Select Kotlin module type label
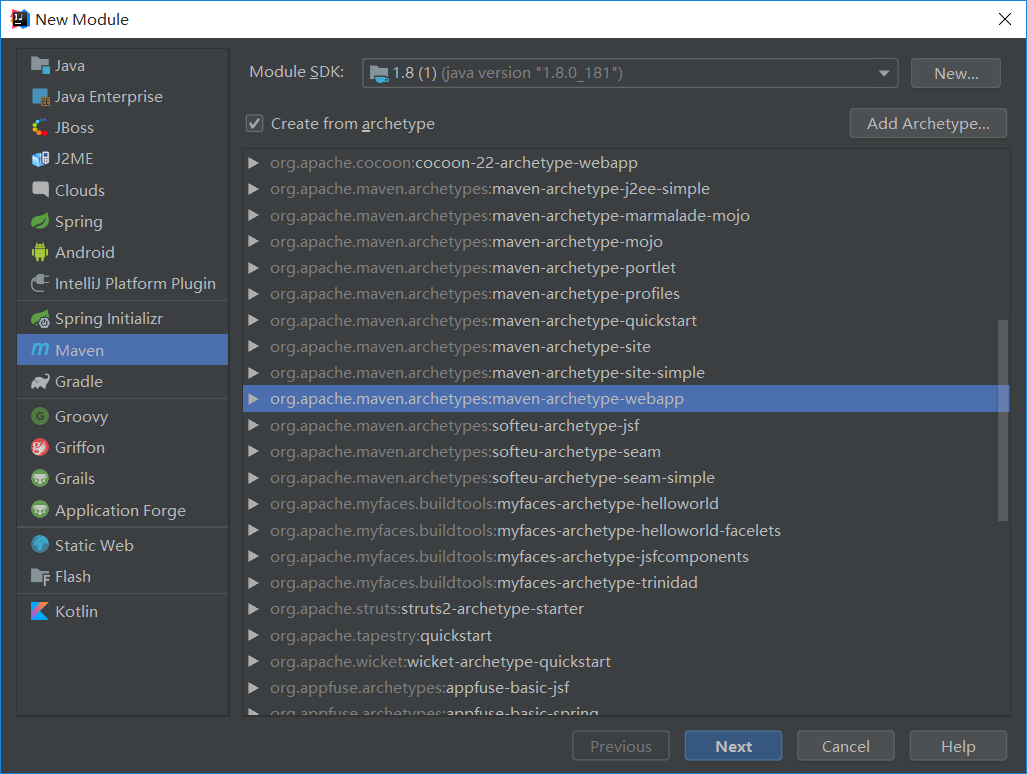This screenshot has height=774, width=1027. (77, 611)
